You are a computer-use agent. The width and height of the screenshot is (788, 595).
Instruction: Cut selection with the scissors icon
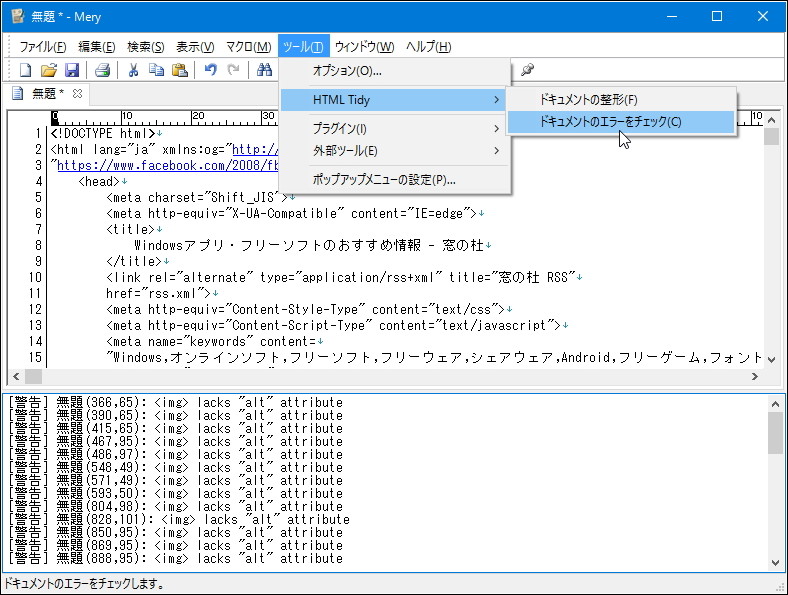(x=133, y=70)
